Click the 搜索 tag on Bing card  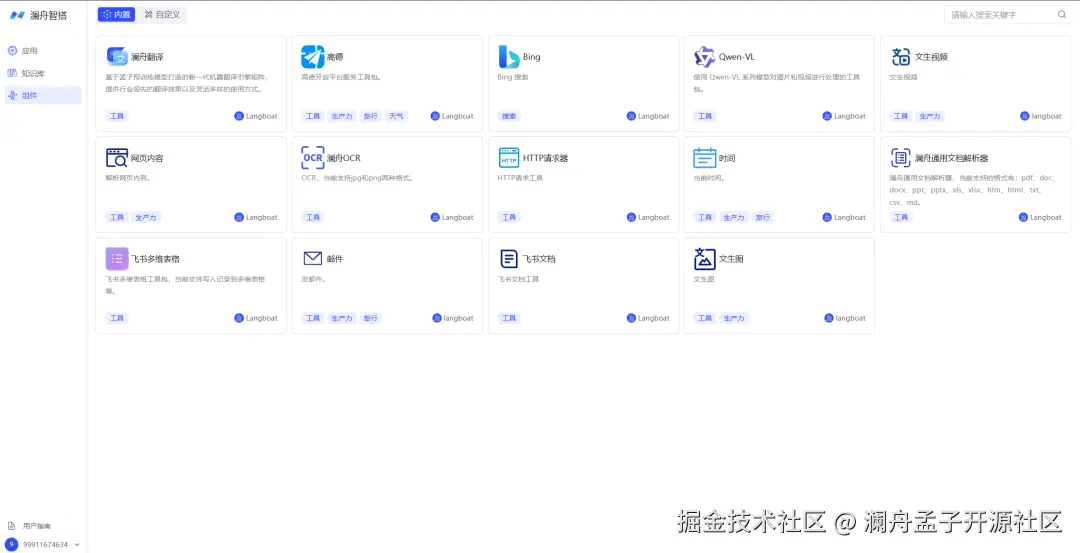(509, 116)
